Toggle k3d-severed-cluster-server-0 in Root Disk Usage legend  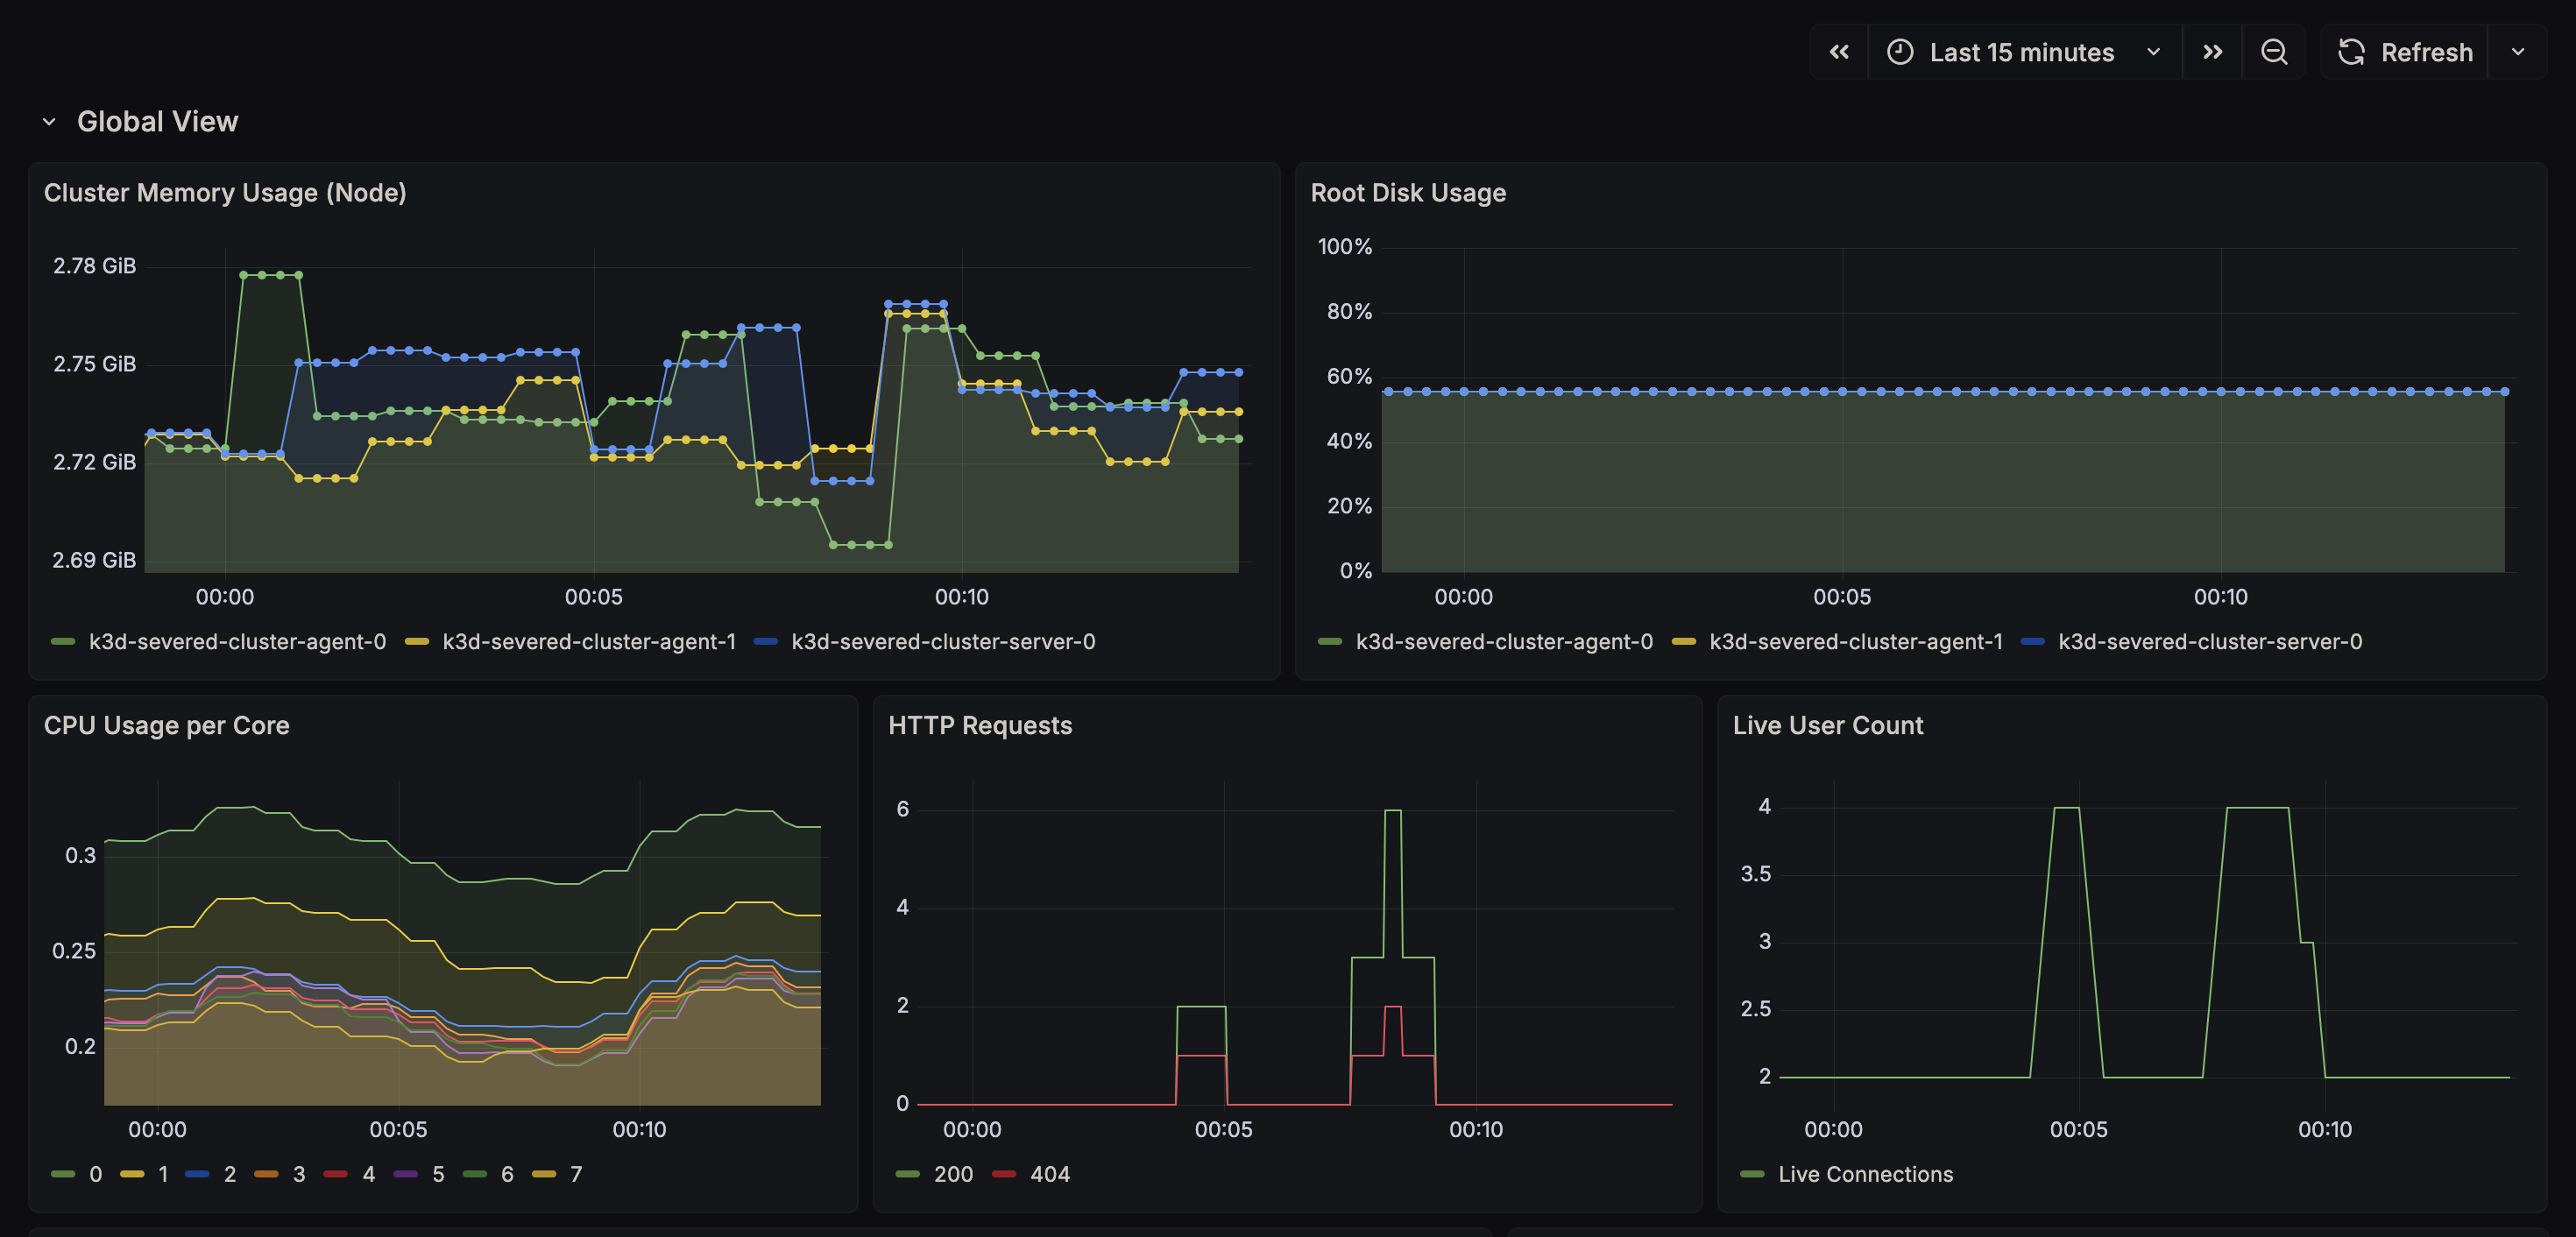click(x=2209, y=642)
